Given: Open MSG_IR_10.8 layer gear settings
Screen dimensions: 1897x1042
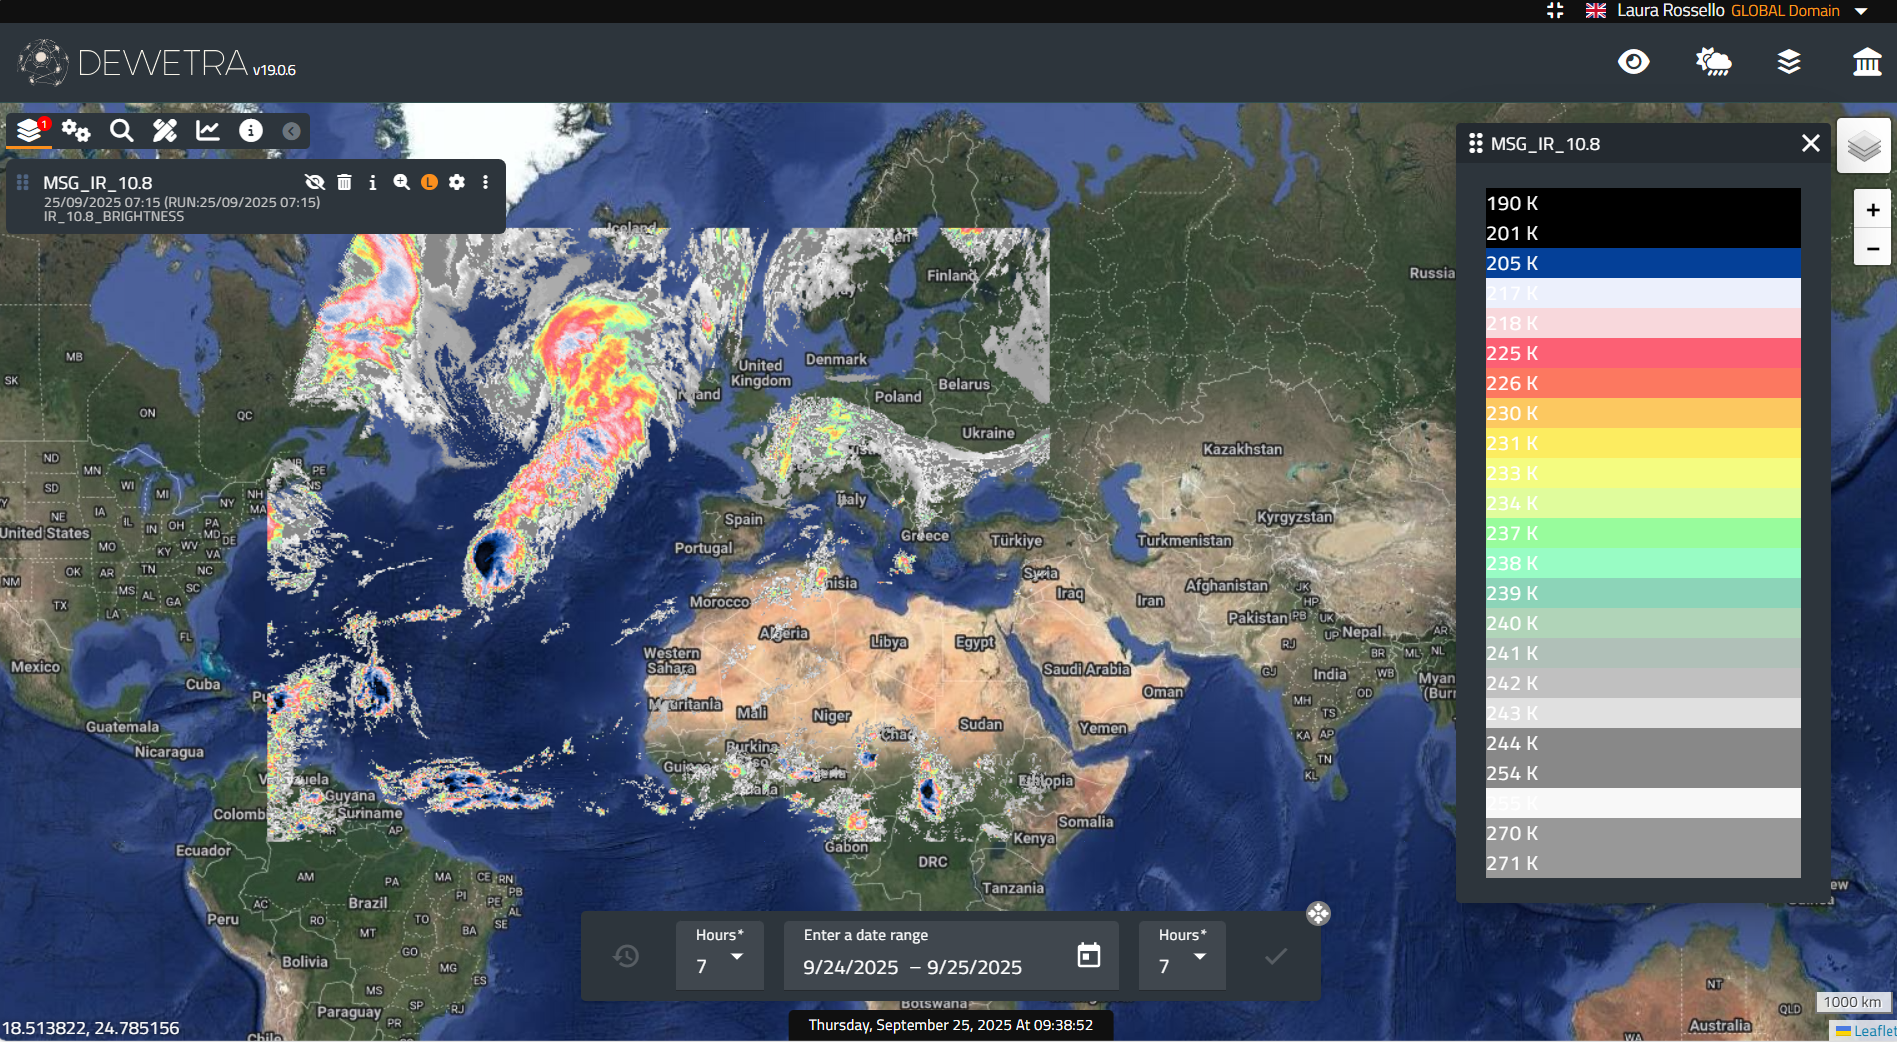Looking at the screenshot, I should pos(457,182).
